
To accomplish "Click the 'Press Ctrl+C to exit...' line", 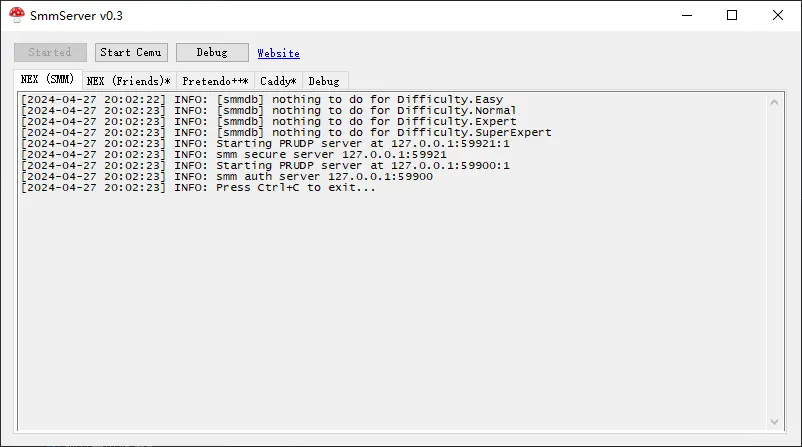I will point(198,187).
